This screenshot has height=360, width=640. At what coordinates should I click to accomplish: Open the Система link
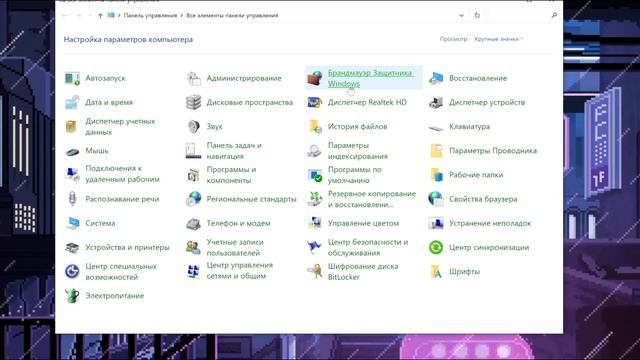click(x=100, y=223)
